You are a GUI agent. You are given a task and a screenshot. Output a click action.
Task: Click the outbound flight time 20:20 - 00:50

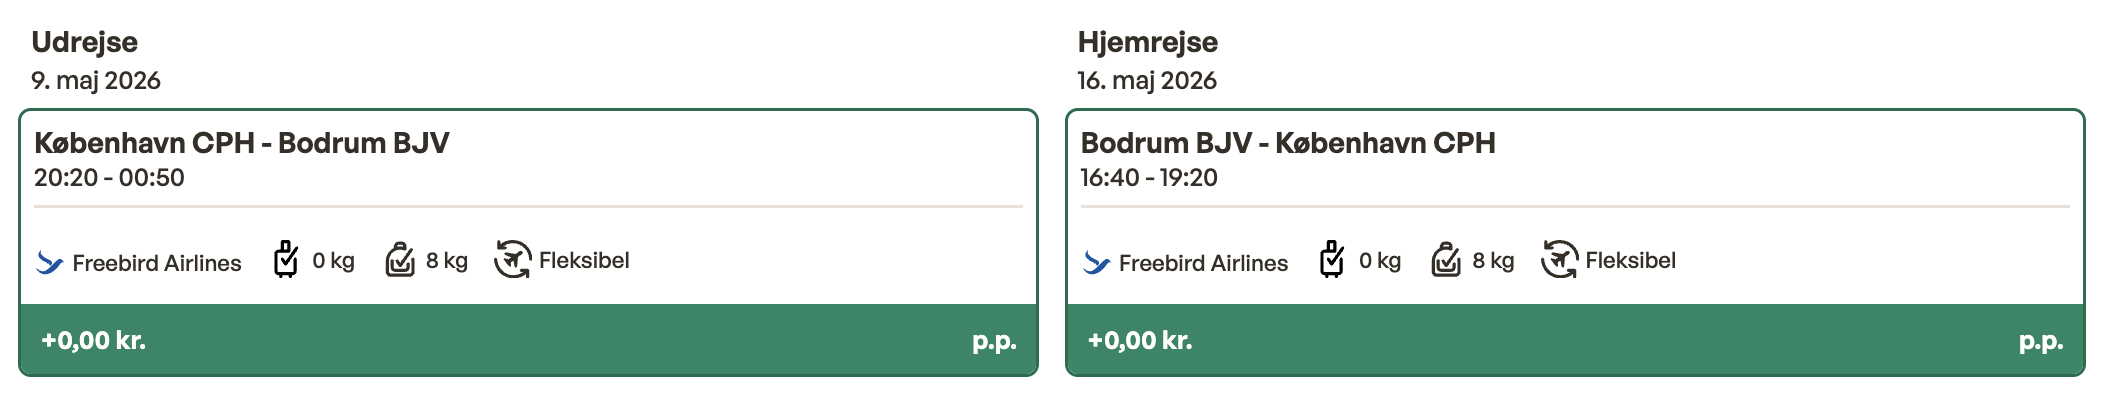109,178
